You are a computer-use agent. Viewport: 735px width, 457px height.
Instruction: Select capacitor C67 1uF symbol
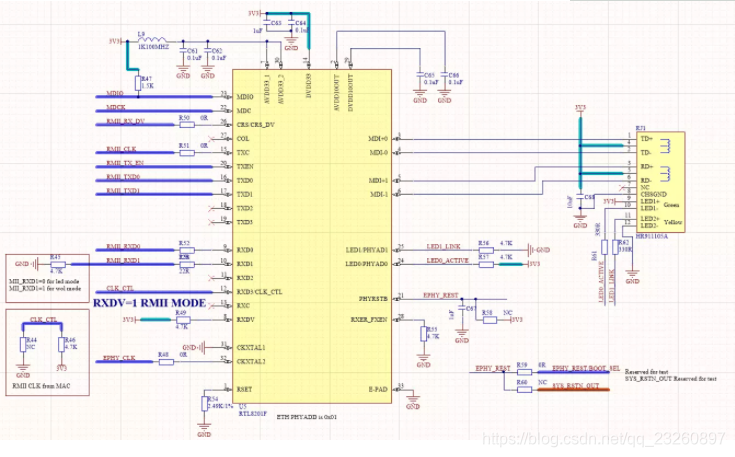pos(462,308)
